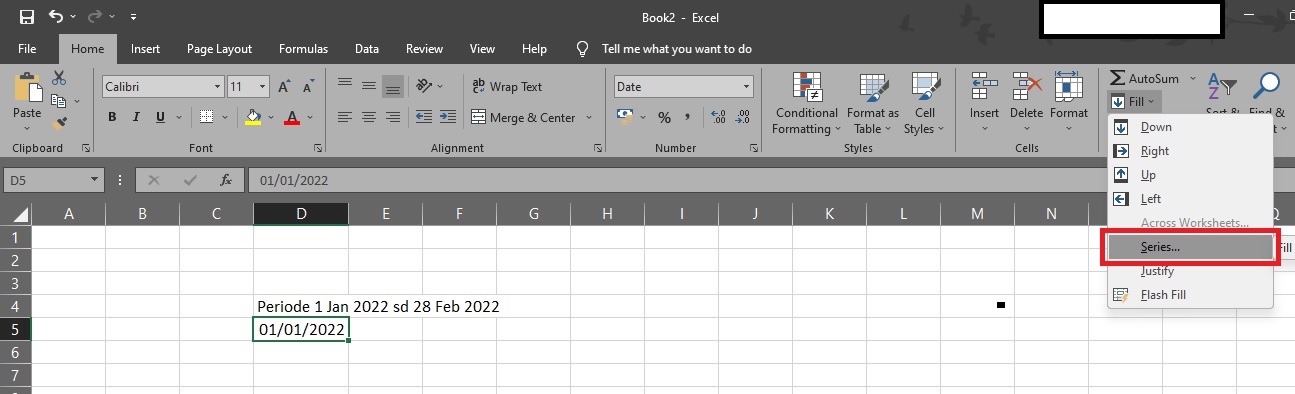
Task: Click Increase Decimal icon
Action: pos(719,118)
